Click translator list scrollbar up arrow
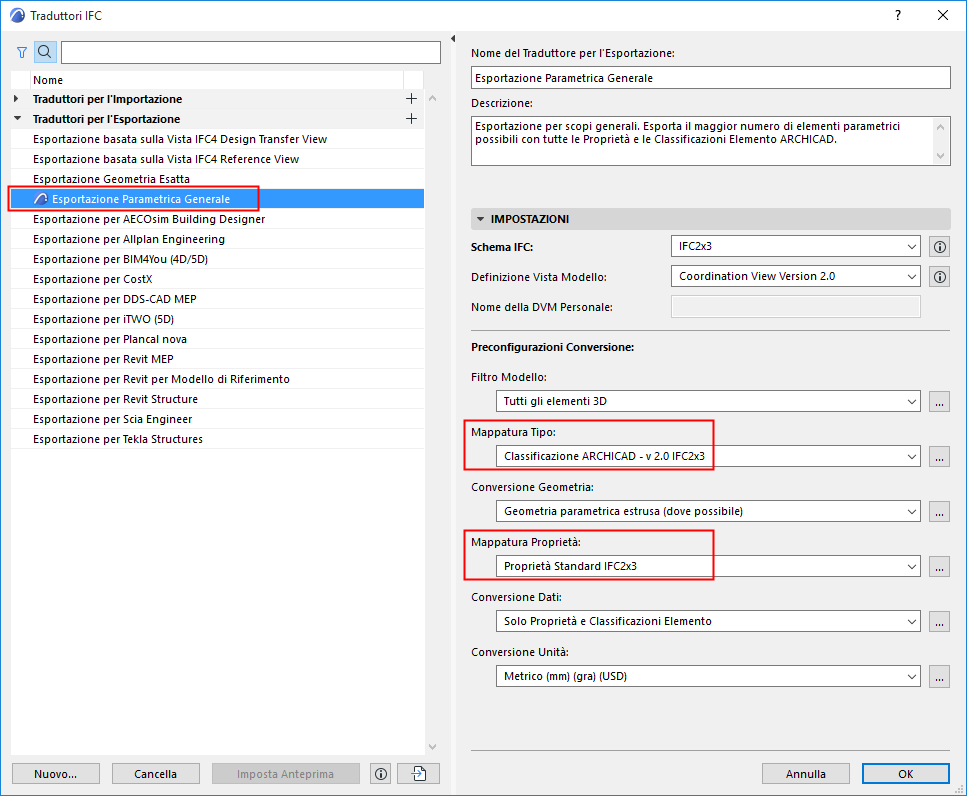967x796 pixels. point(432,98)
